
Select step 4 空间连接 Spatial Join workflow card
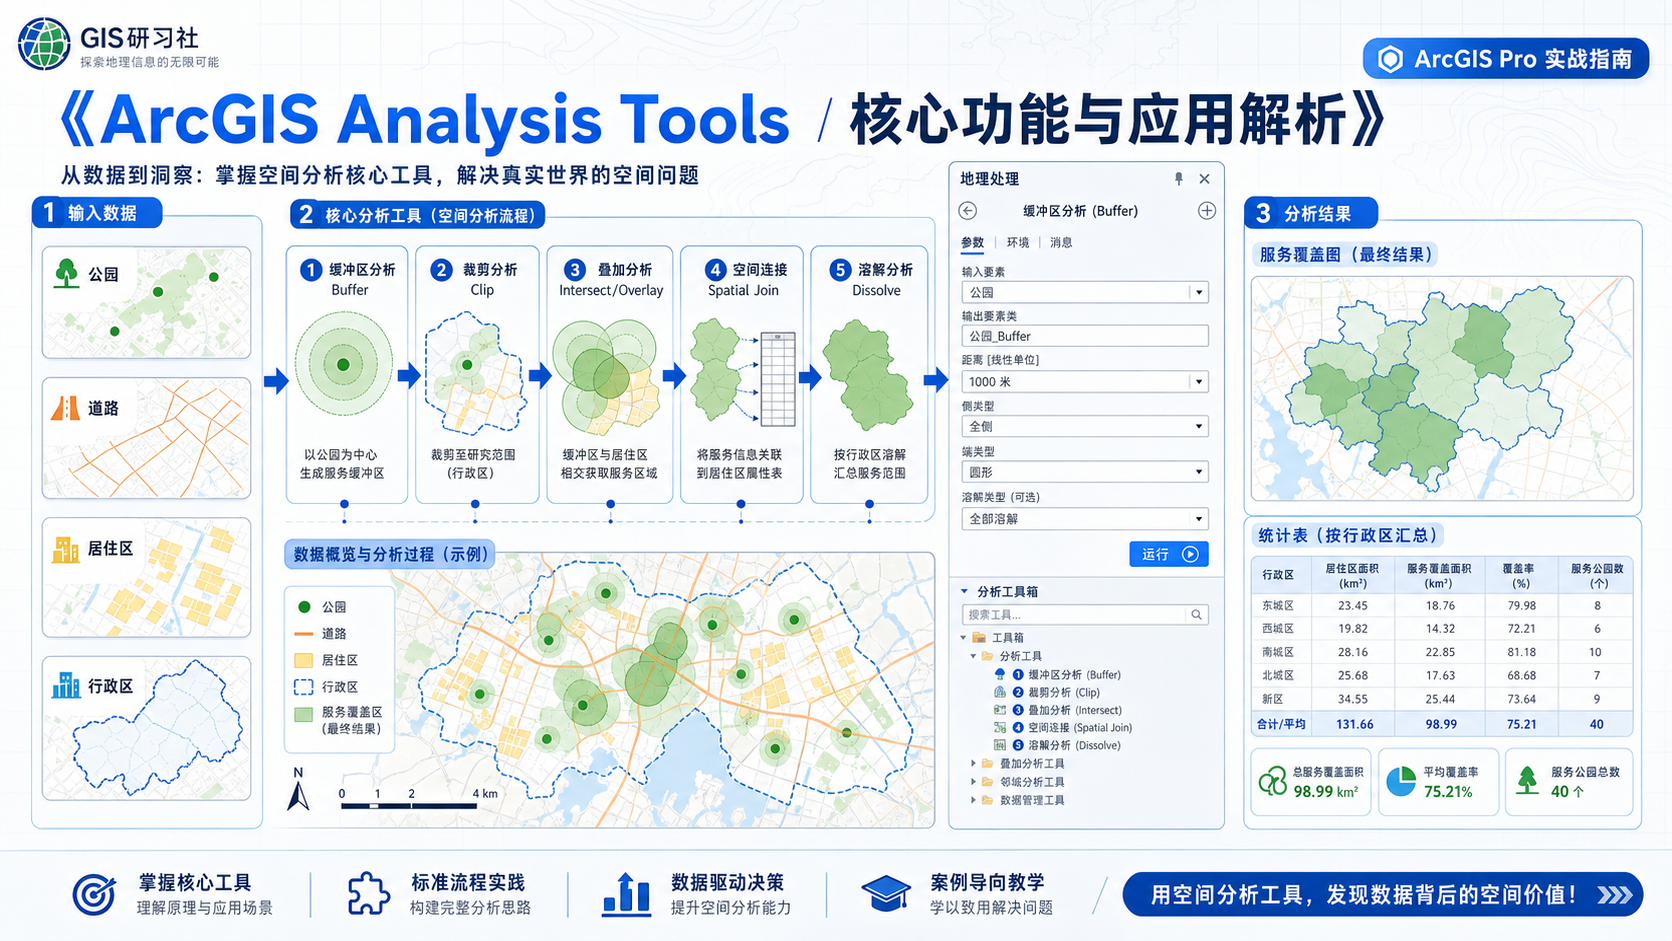(741, 374)
